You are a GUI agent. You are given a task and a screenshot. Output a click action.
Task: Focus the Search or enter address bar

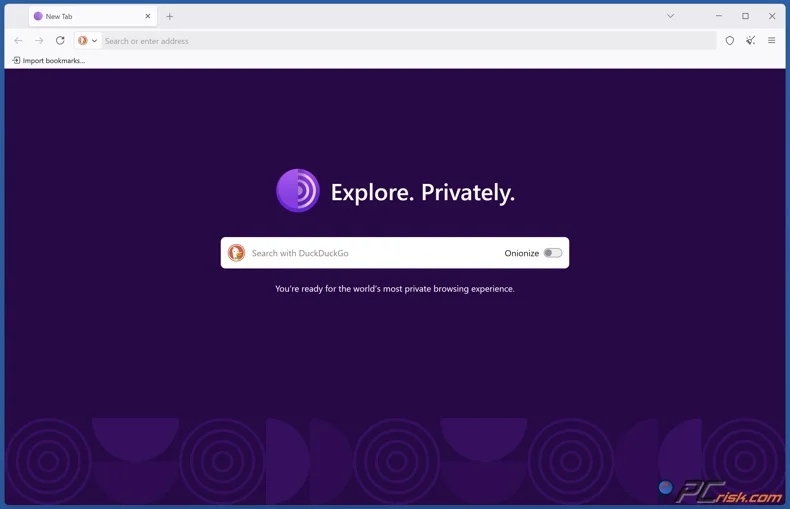[400, 41]
